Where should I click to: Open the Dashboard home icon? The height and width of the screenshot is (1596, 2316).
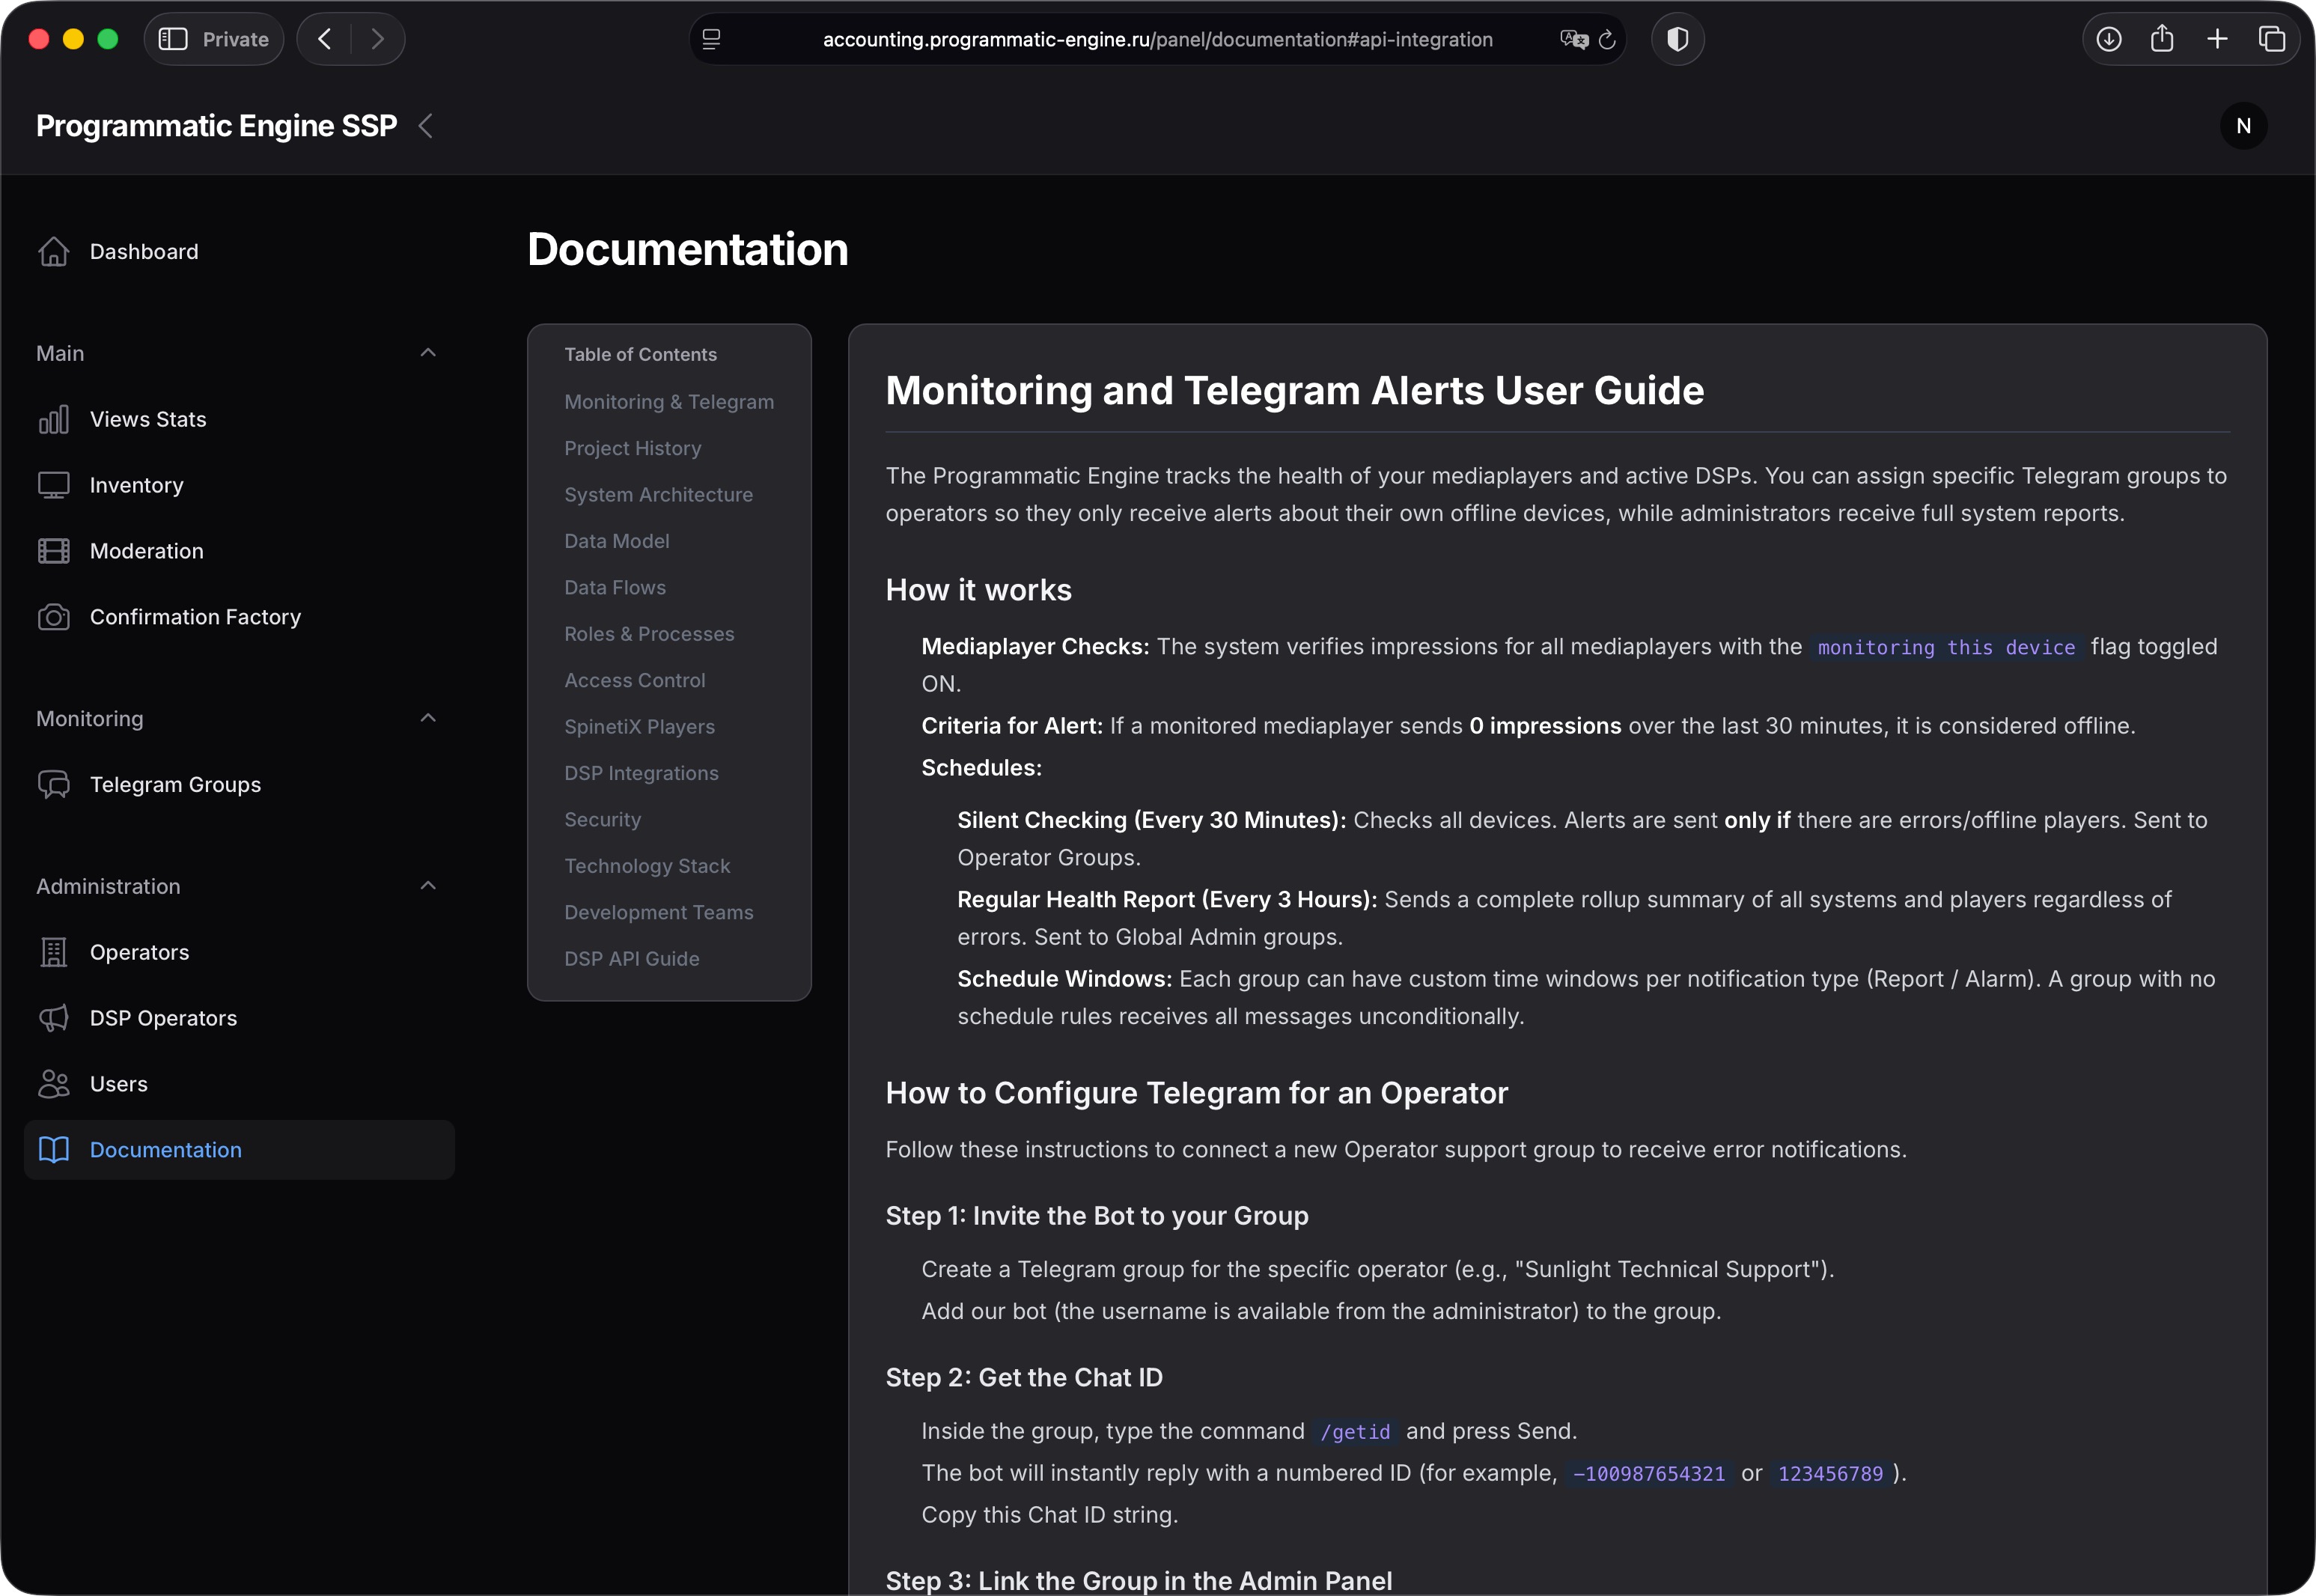tap(54, 251)
